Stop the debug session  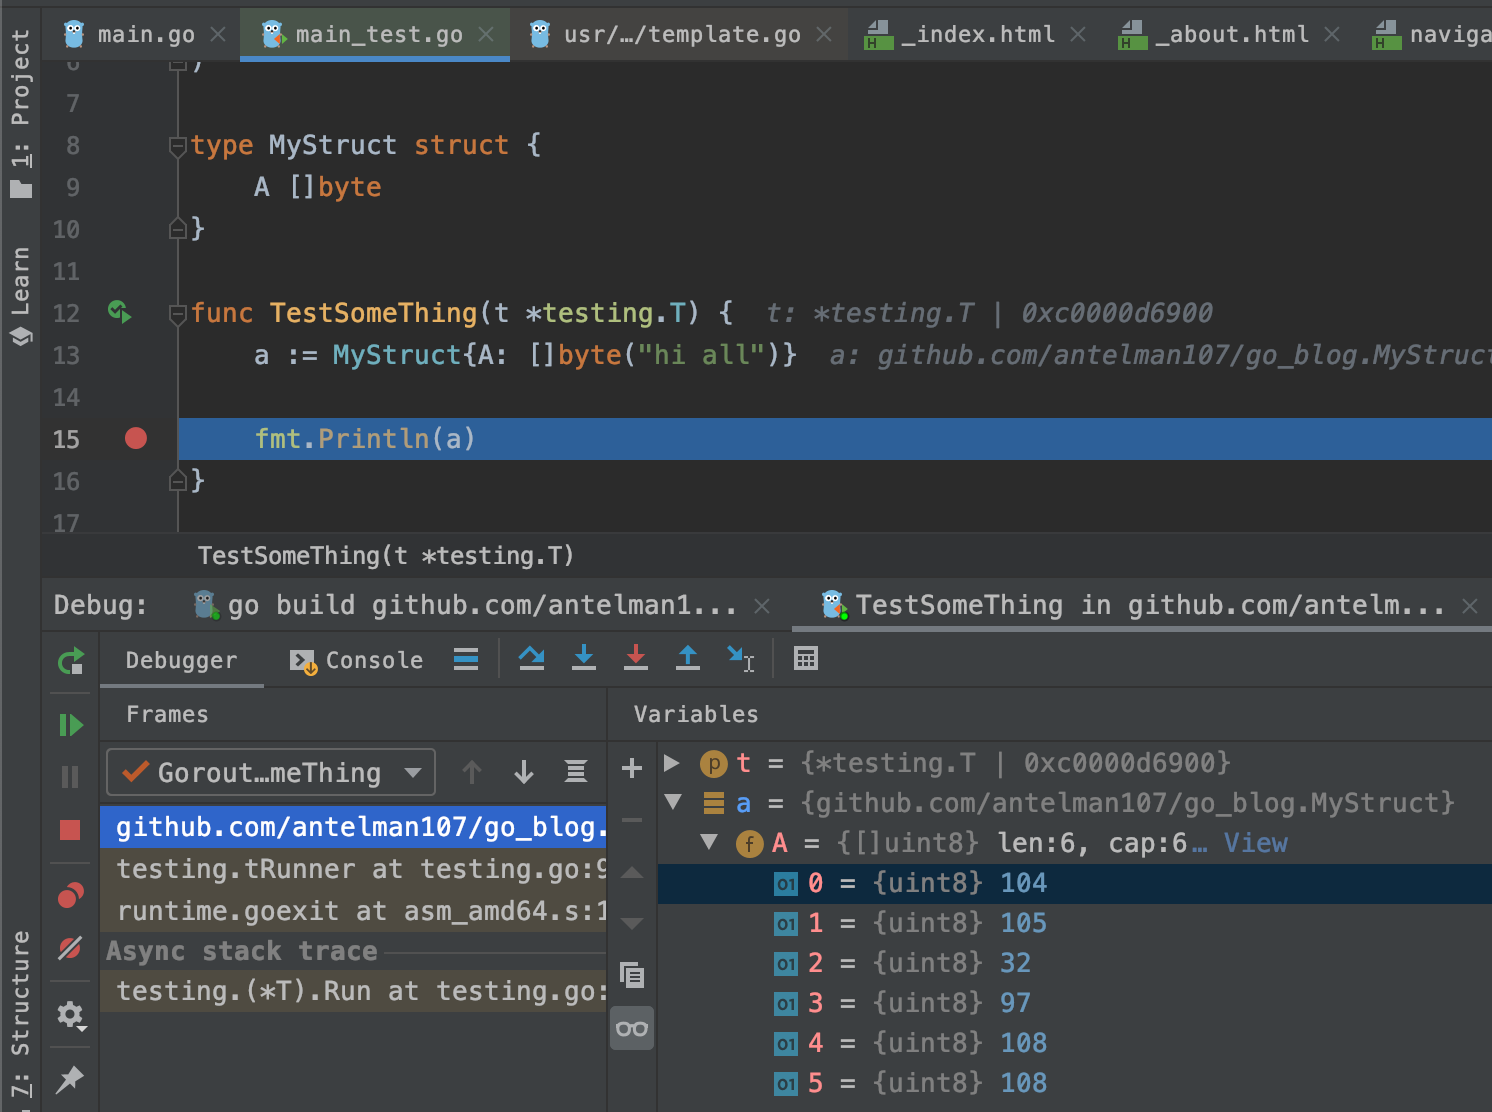(x=70, y=830)
